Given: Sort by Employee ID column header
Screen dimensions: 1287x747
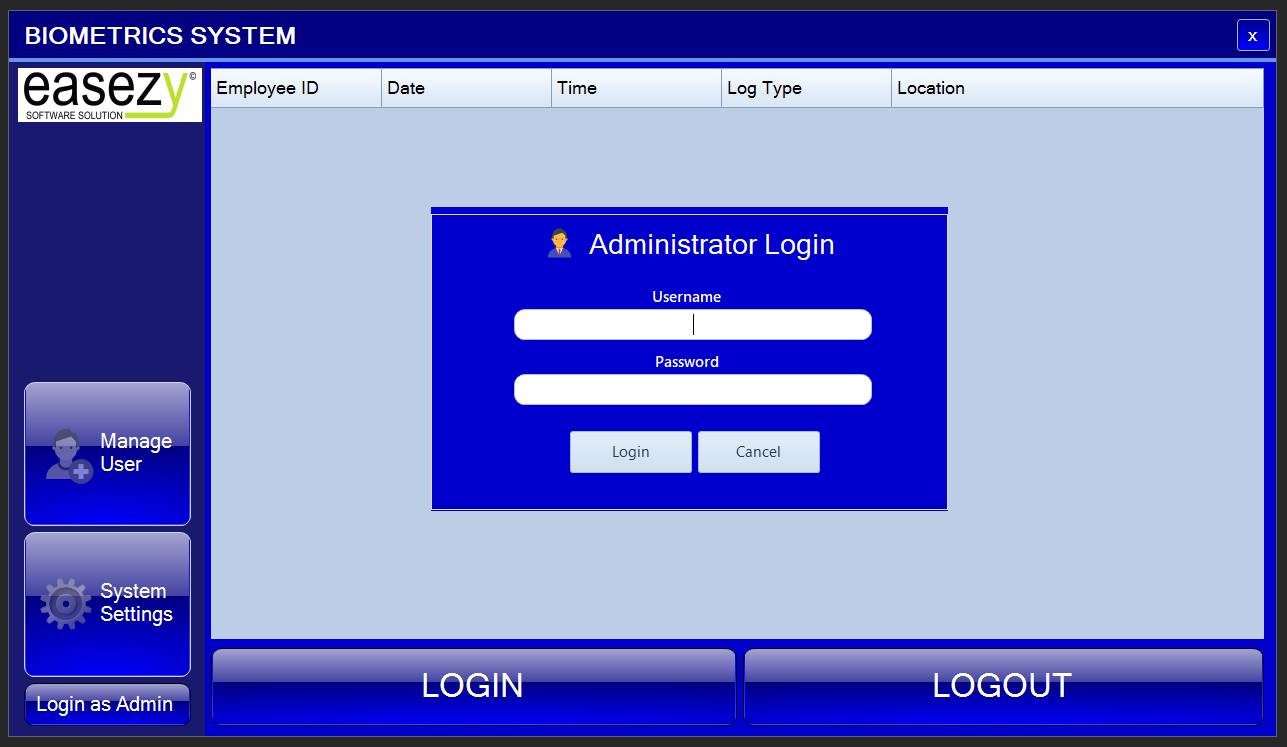Looking at the screenshot, I should point(296,88).
